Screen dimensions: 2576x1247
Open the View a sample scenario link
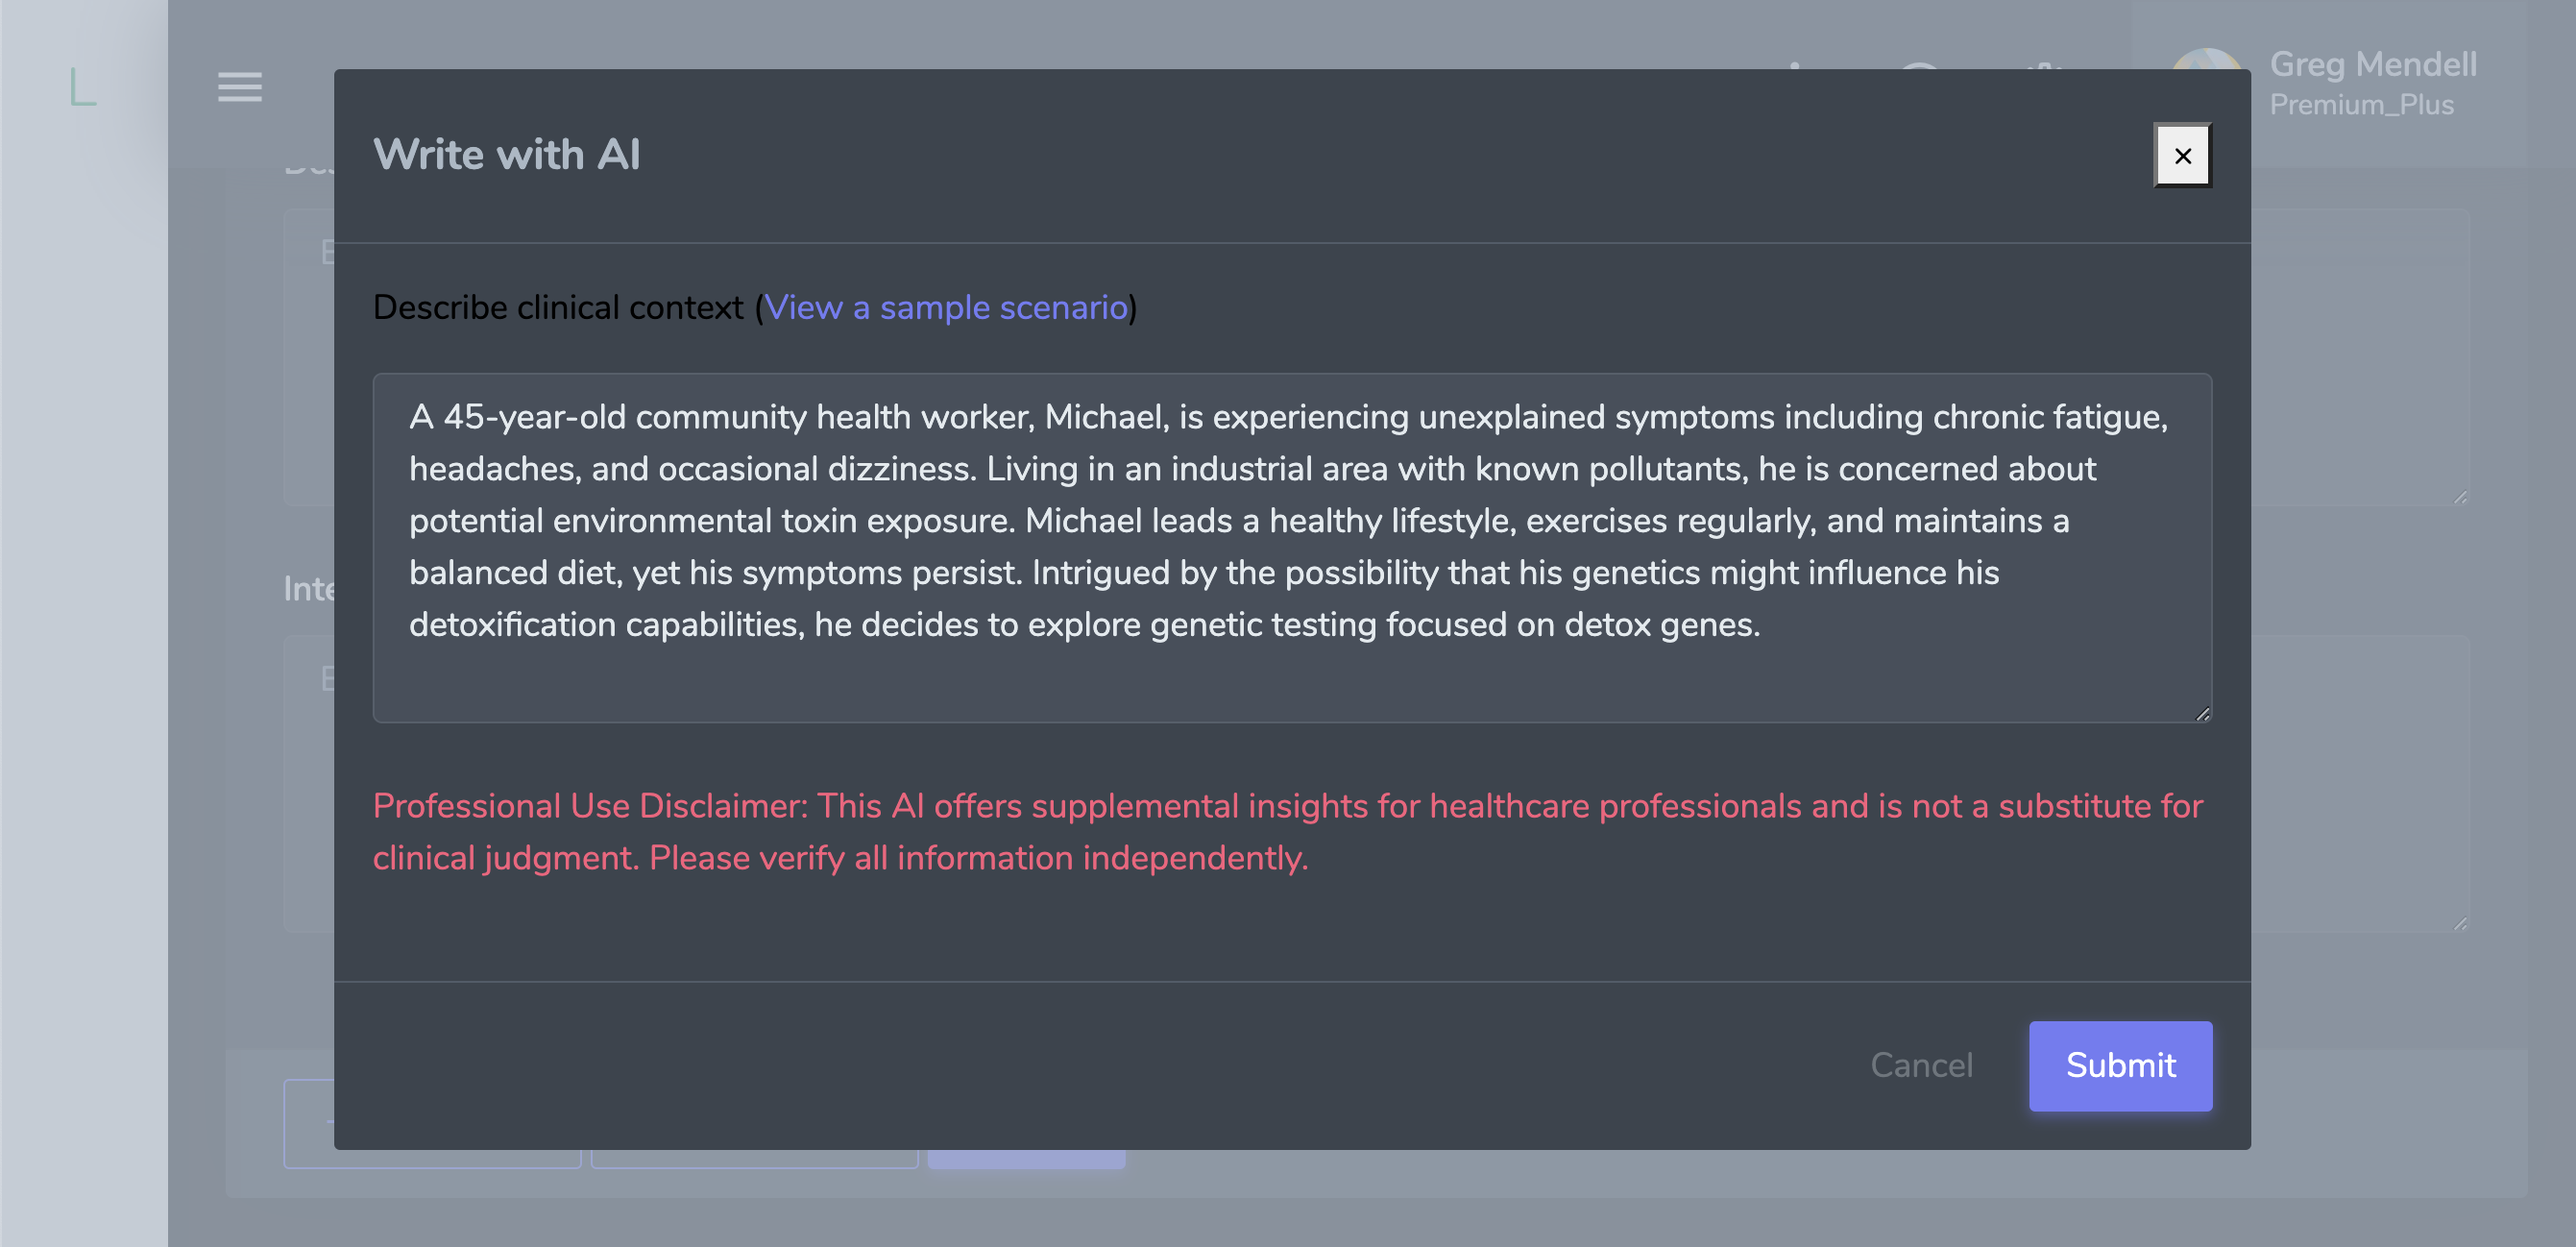(x=945, y=307)
